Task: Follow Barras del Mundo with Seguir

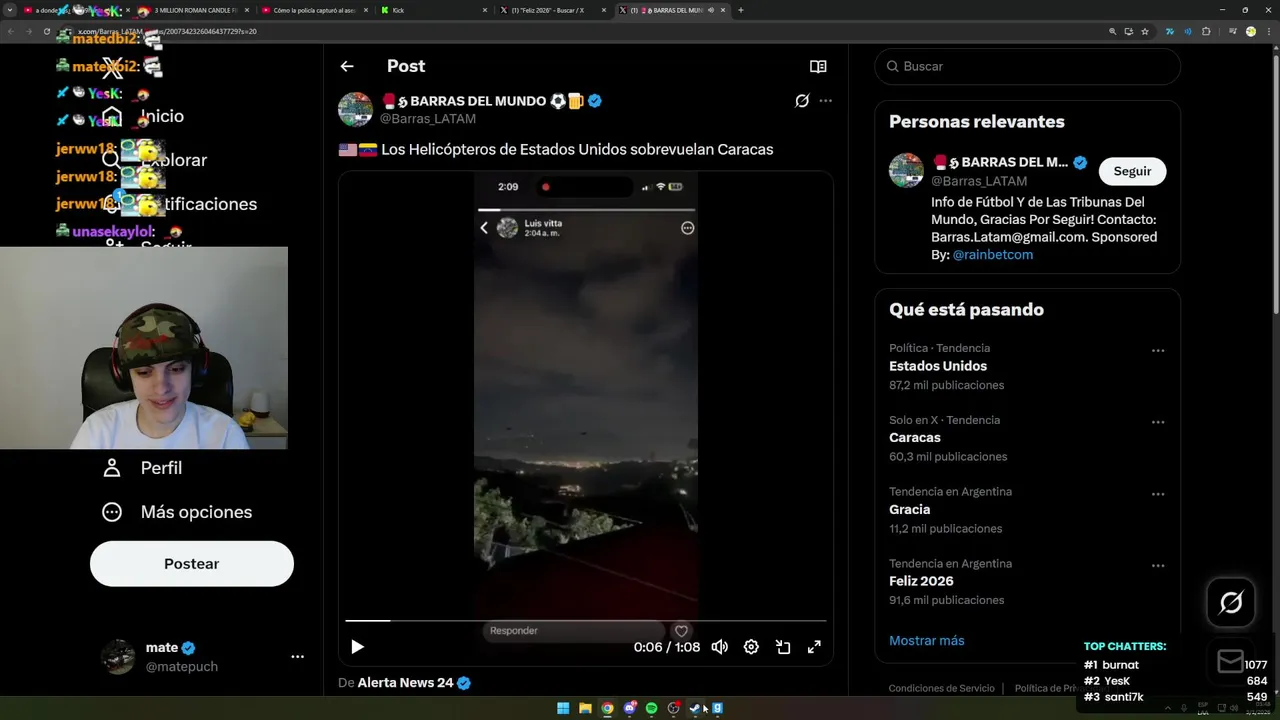Action: (x=1132, y=171)
